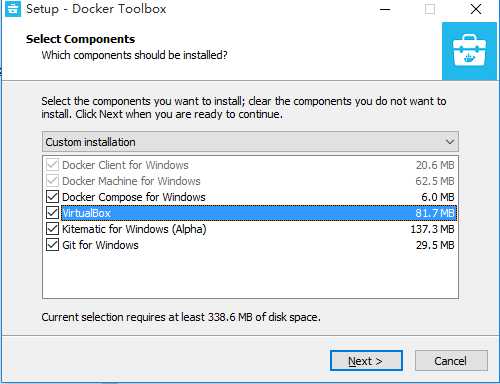Select the Docker Compose for Windows label

(x=134, y=197)
